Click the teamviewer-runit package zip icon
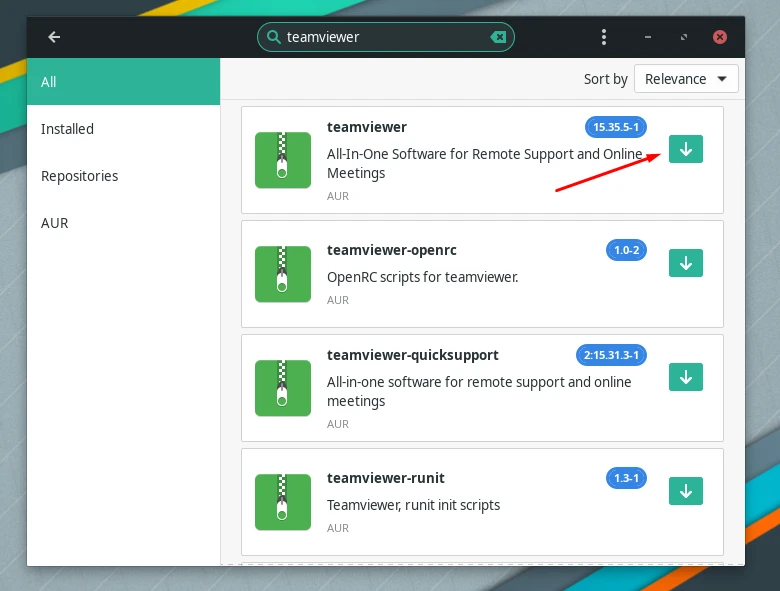Image resolution: width=780 pixels, height=591 pixels. [283, 501]
